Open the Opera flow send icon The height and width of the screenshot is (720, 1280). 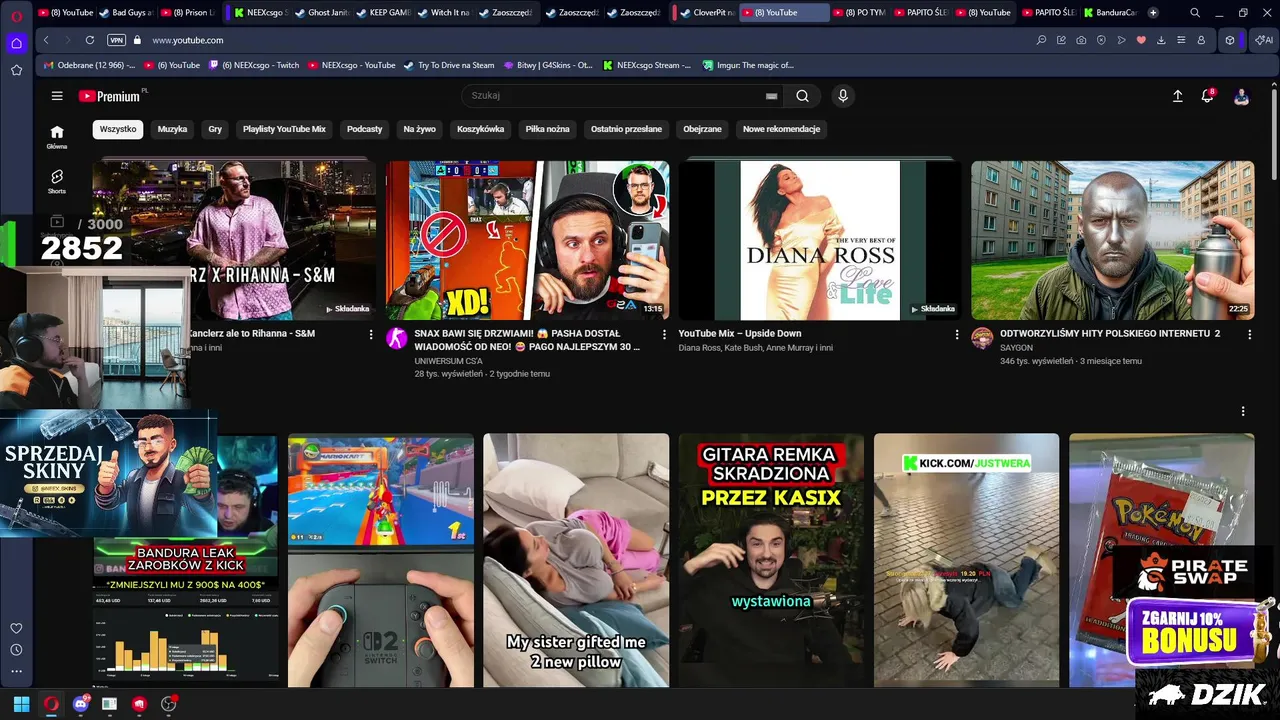click(1121, 40)
